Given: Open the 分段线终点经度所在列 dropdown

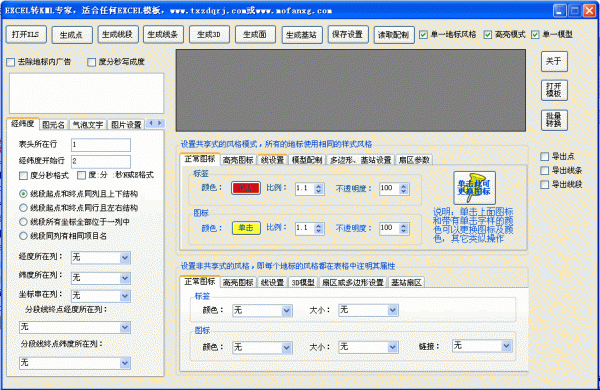Looking at the screenshot, I should pyautogui.click(x=75, y=327).
